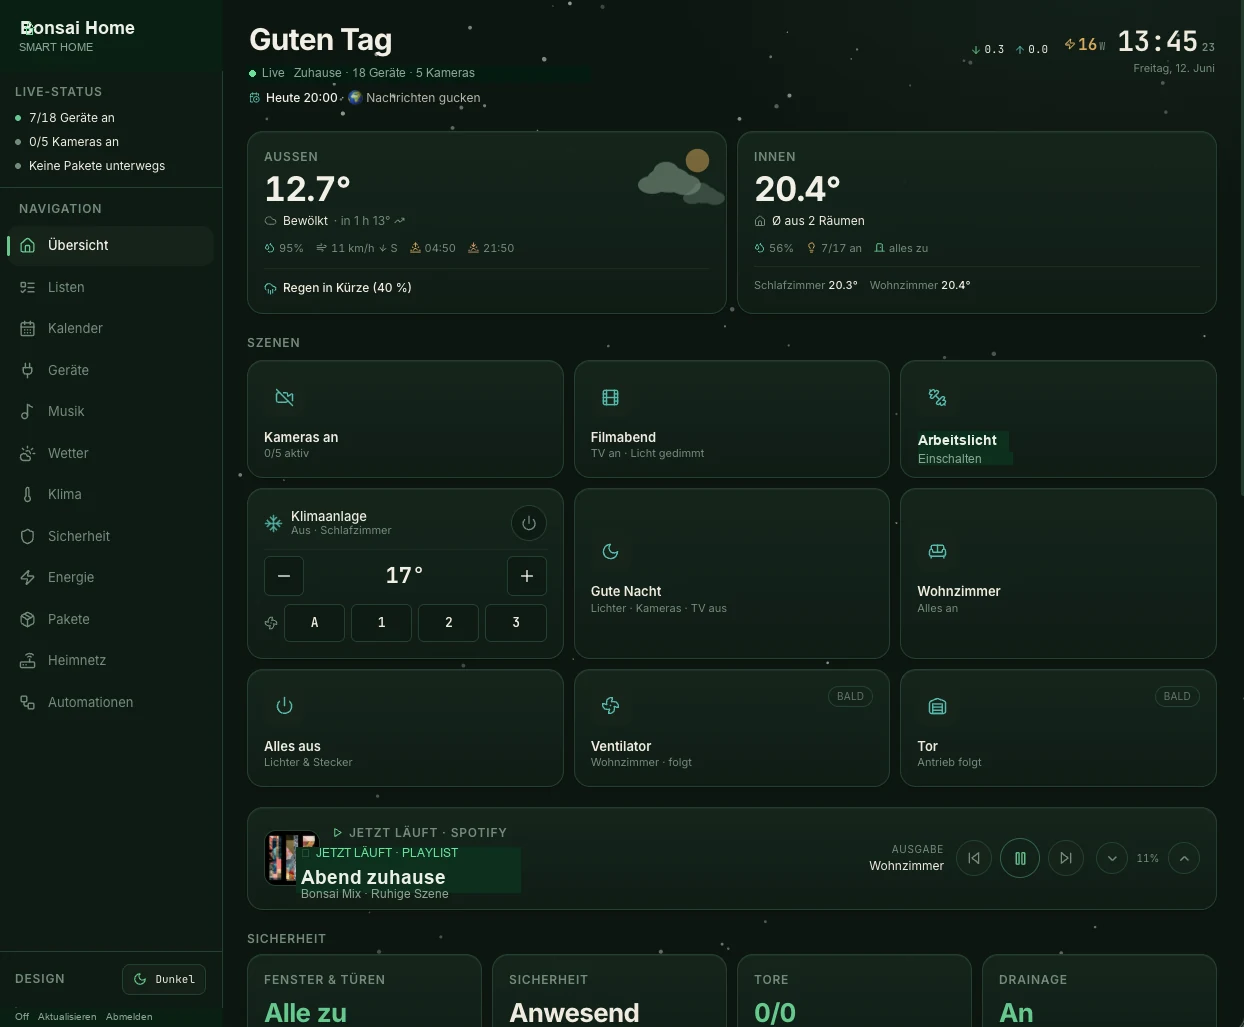Click the moon icon in Gute Nacht
1244x1027 pixels.
[x=610, y=551]
